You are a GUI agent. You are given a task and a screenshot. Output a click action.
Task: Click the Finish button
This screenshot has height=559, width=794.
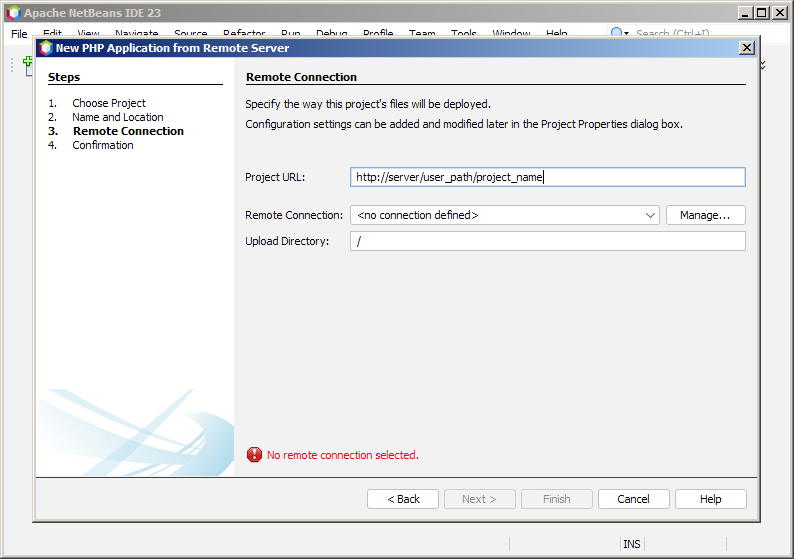(x=556, y=499)
